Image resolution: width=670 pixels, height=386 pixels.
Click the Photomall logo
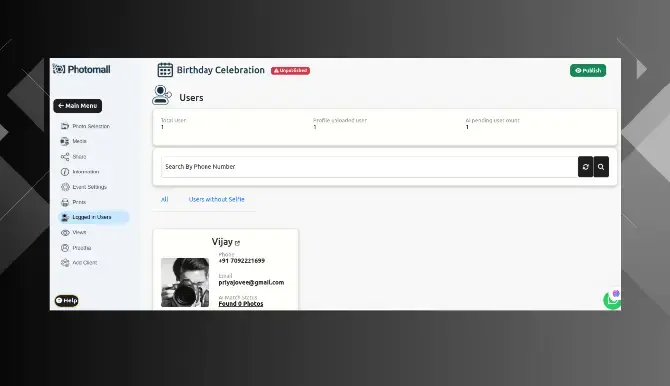82,69
